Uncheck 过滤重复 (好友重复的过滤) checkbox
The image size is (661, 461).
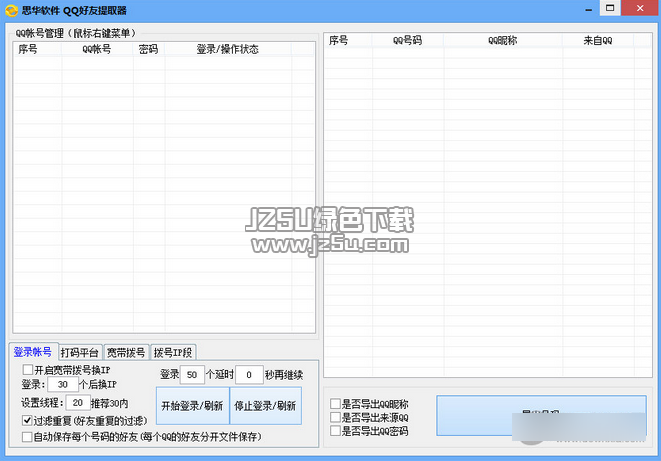(x=27, y=420)
